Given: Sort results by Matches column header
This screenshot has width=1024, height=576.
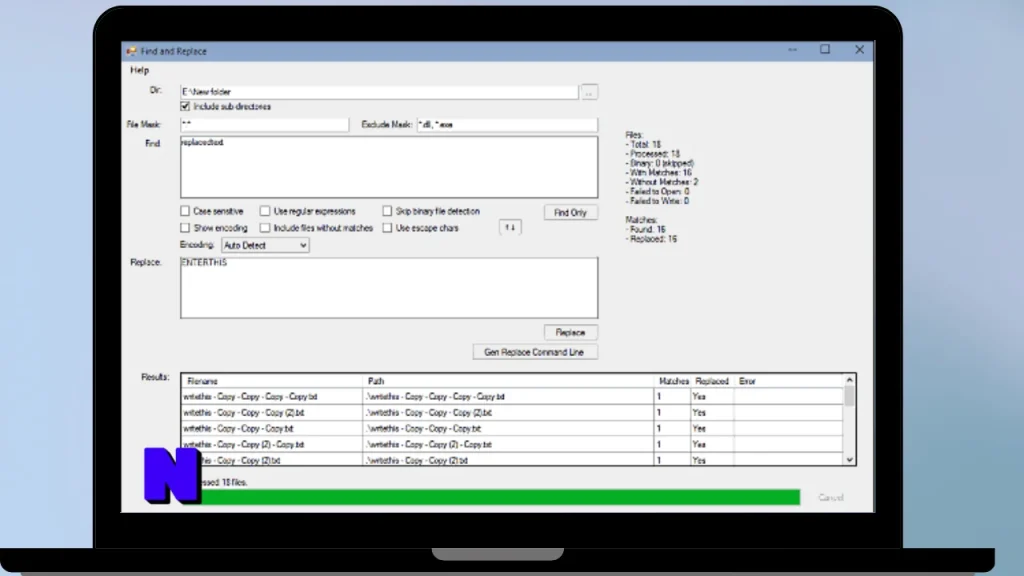Looking at the screenshot, I should click(673, 381).
